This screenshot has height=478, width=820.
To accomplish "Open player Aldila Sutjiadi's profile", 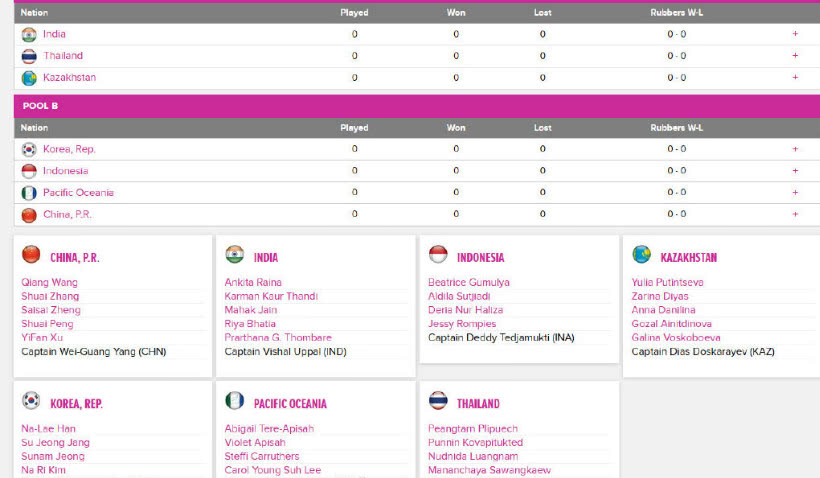I will [x=459, y=296].
